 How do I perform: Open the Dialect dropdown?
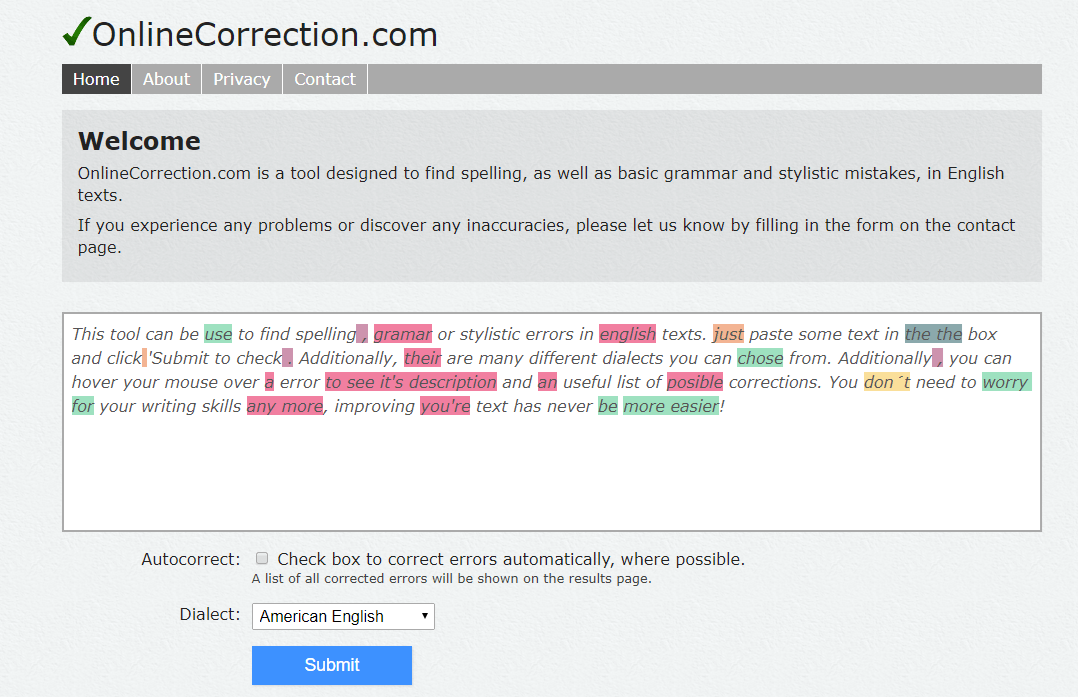point(343,616)
